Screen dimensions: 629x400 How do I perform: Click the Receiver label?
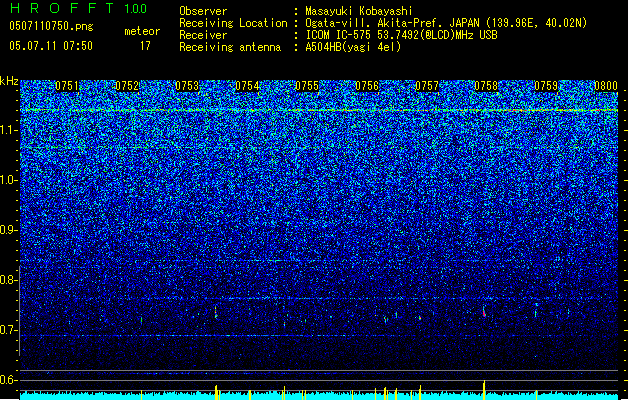tap(203, 35)
